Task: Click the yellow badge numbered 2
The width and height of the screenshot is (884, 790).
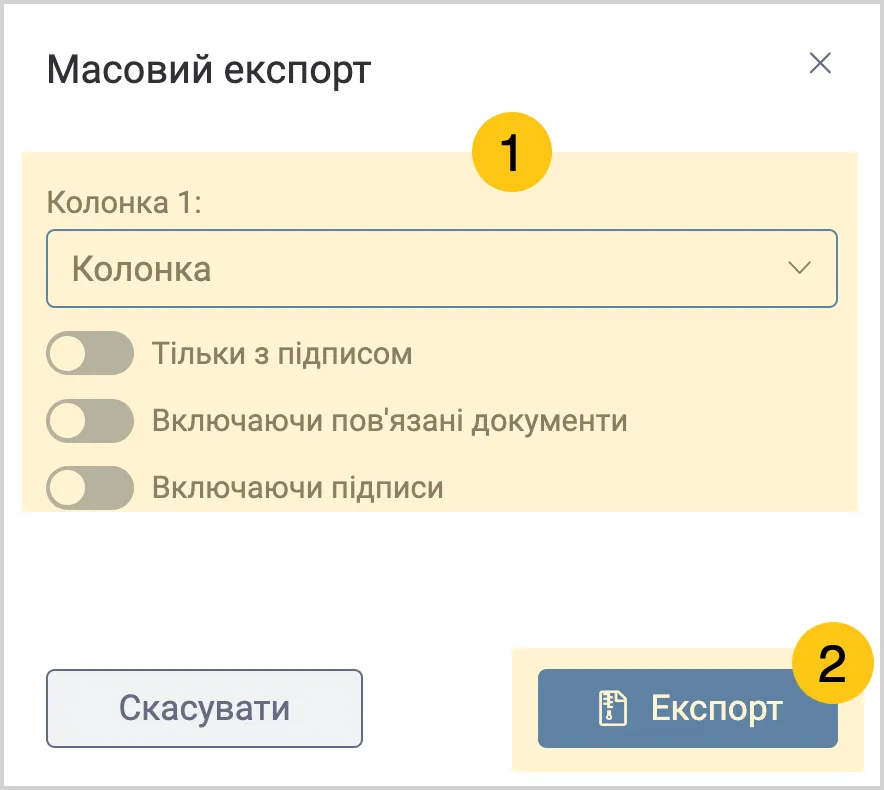Action: [x=833, y=663]
